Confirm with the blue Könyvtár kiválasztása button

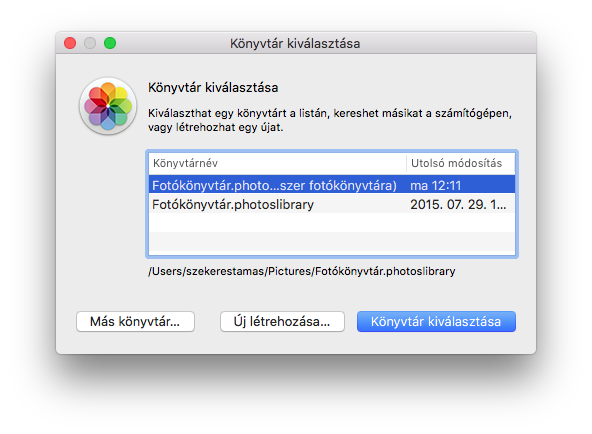click(x=436, y=322)
